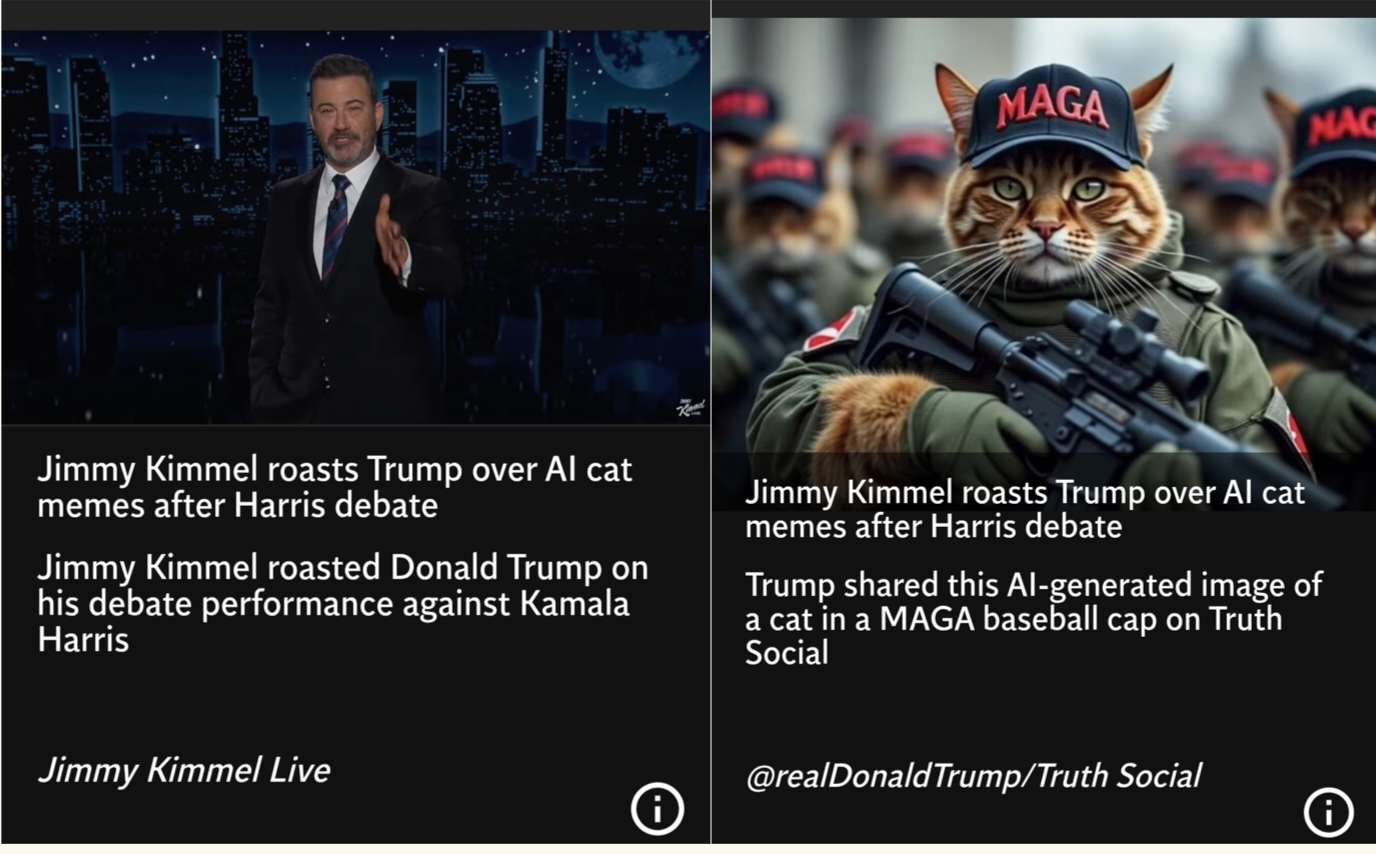Screen dimensions: 1376x854
Task: Click the Kimmel show logo watermark
Action: click(690, 408)
